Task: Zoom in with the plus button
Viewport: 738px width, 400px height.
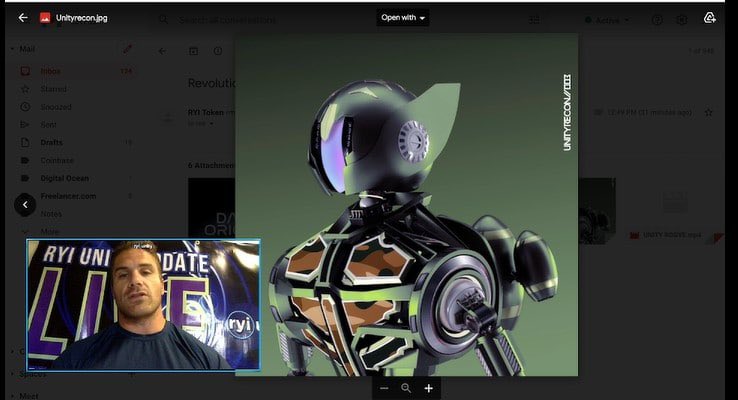Action: (428, 388)
